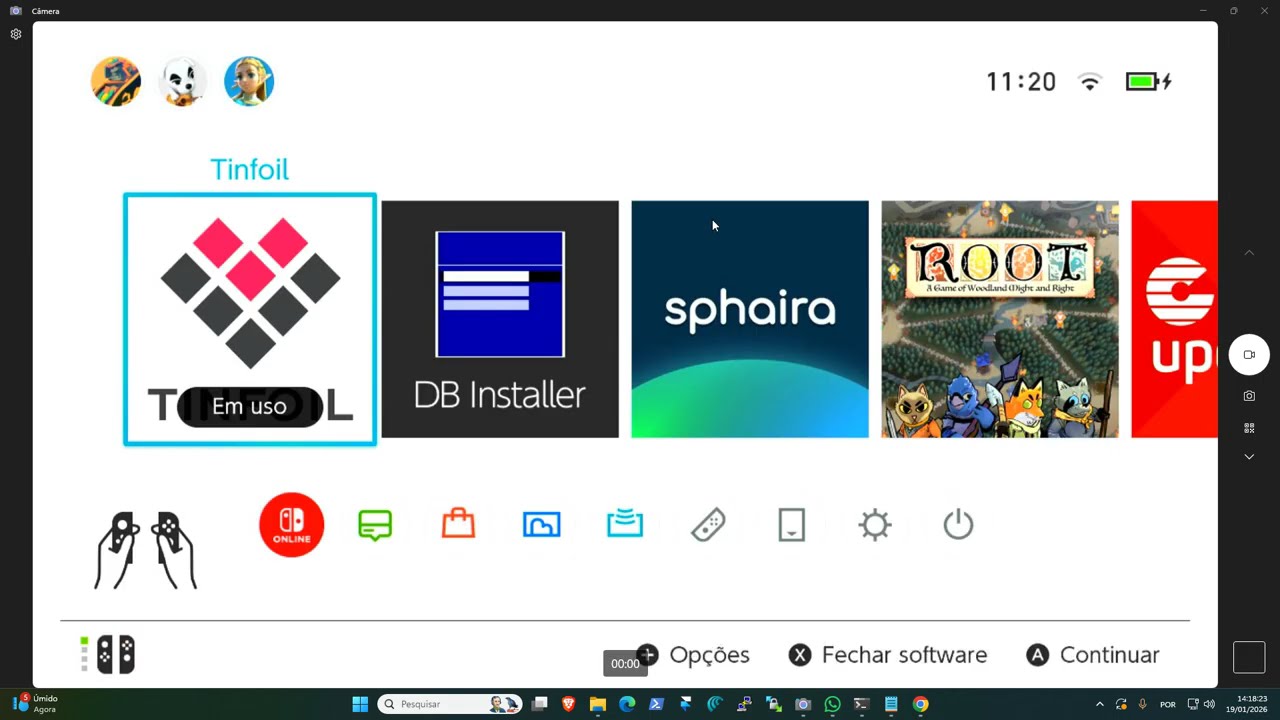This screenshot has width=1280, height=720.
Task: Click the Joy-Con controller status icon
Action: click(x=108, y=655)
